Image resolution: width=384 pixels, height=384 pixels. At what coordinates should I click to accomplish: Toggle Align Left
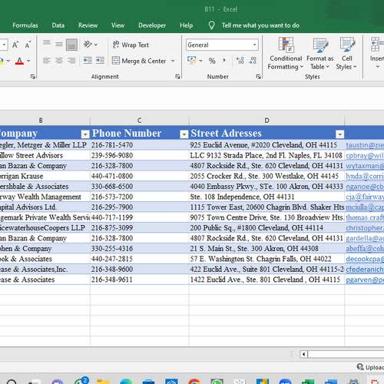coord(47,61)
